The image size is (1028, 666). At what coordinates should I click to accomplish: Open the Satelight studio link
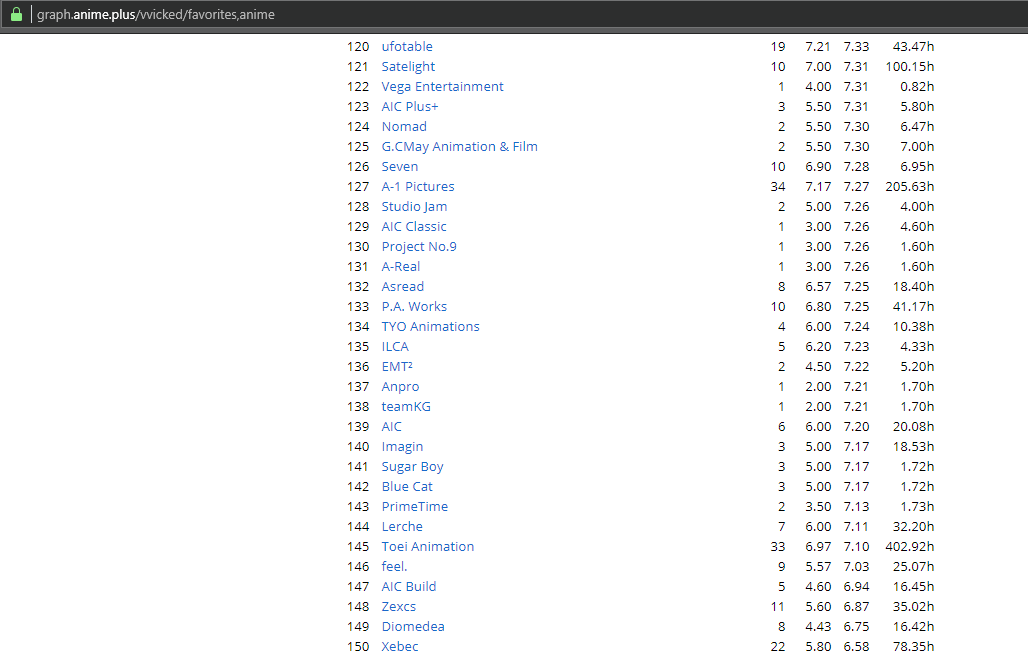pyautogui.click(x=408, y=67)
